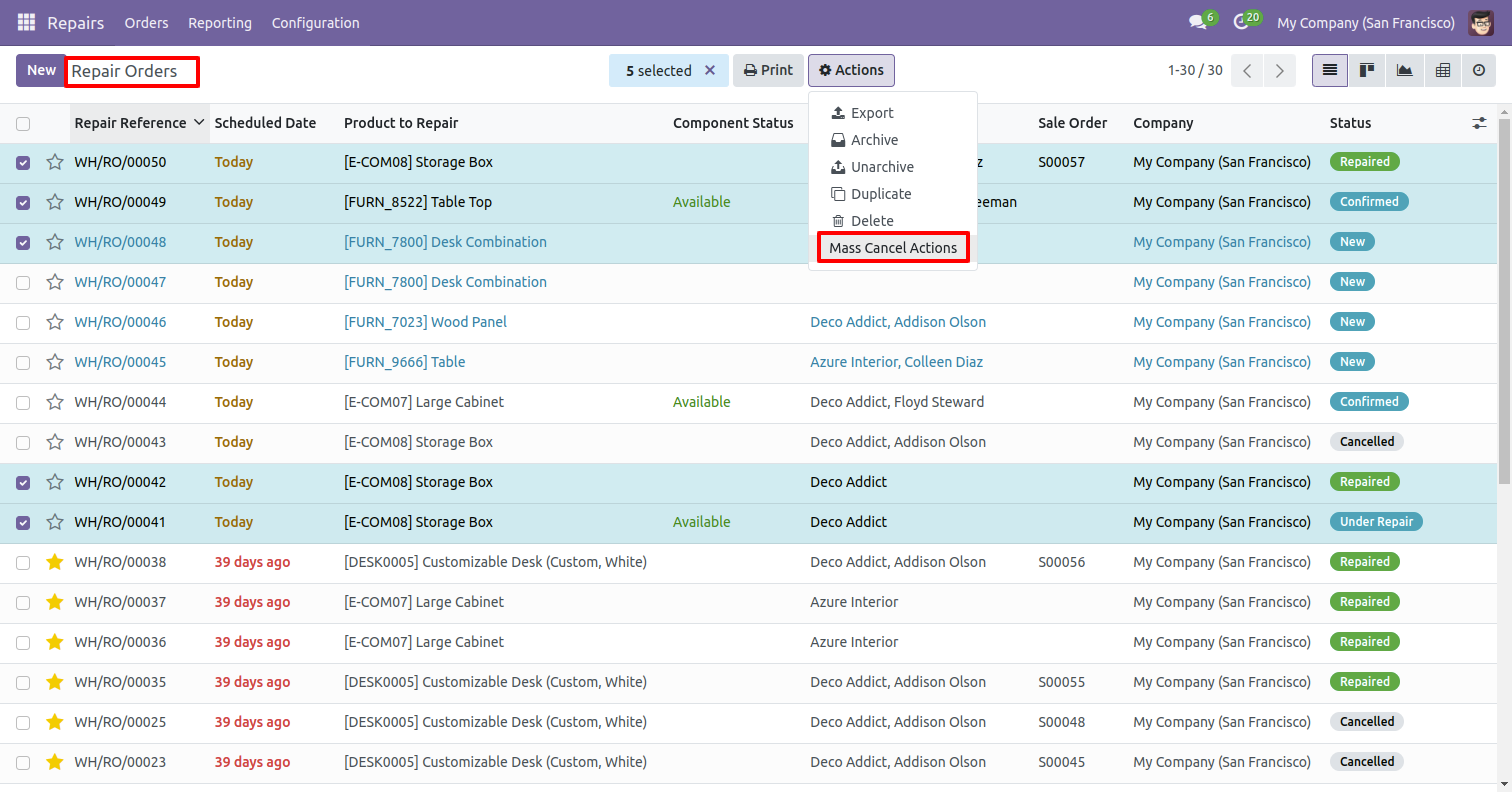This screenshot has height=792, width=1512.
Task: Open the My Company (San Francisco) switcher
Action: [1366, 22]
